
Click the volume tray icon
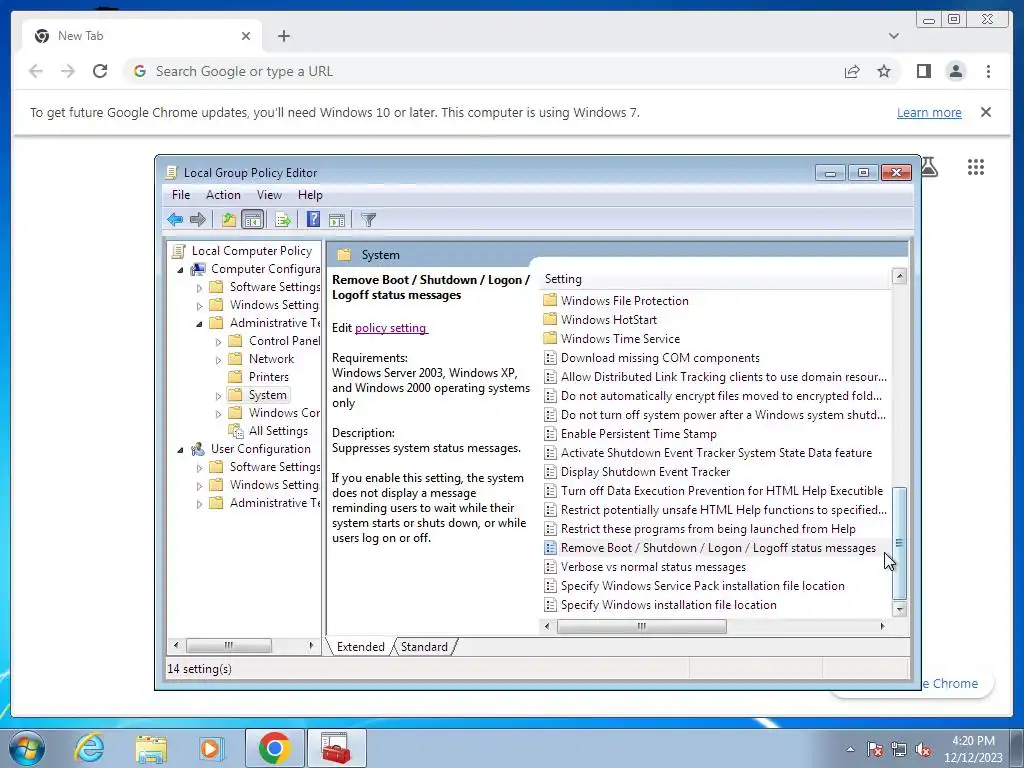[x=923, y=750]
